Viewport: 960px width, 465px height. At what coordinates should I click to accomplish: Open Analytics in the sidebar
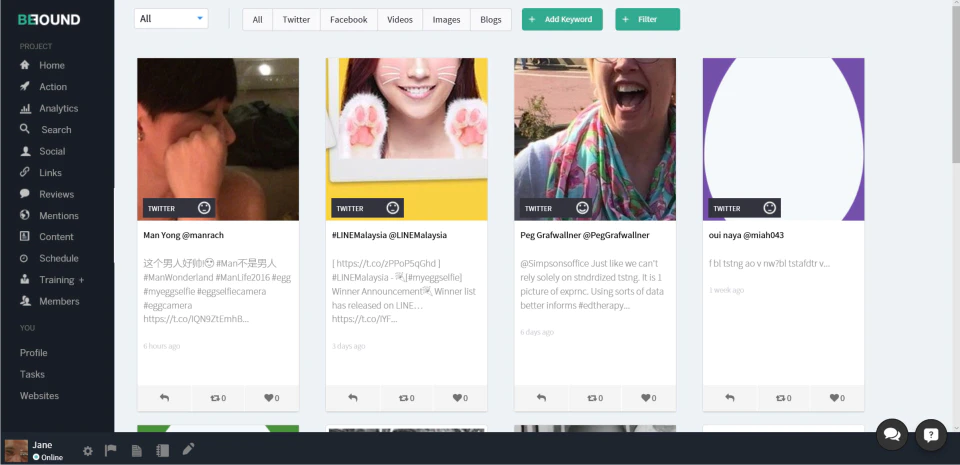(x=58, y=108)
